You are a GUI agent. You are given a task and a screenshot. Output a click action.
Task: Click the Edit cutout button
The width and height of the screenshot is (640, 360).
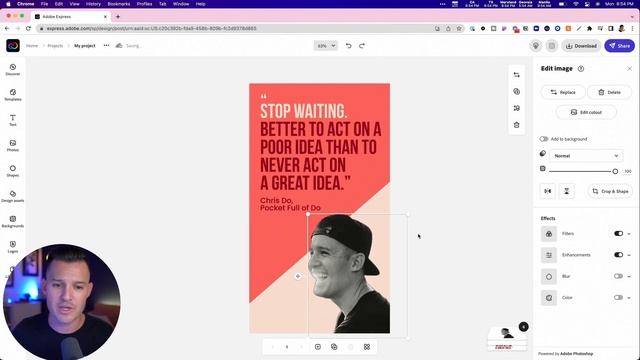[x=586, y=112]
